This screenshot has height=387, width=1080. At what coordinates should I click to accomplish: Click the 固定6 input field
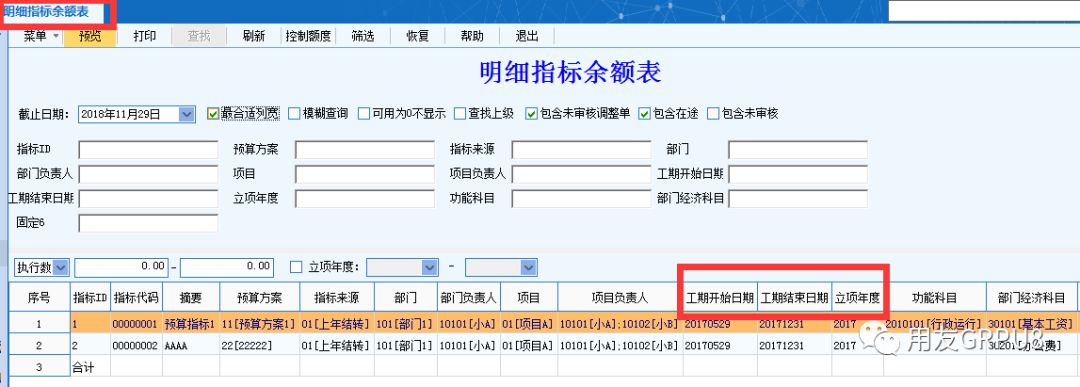point(148,223)
